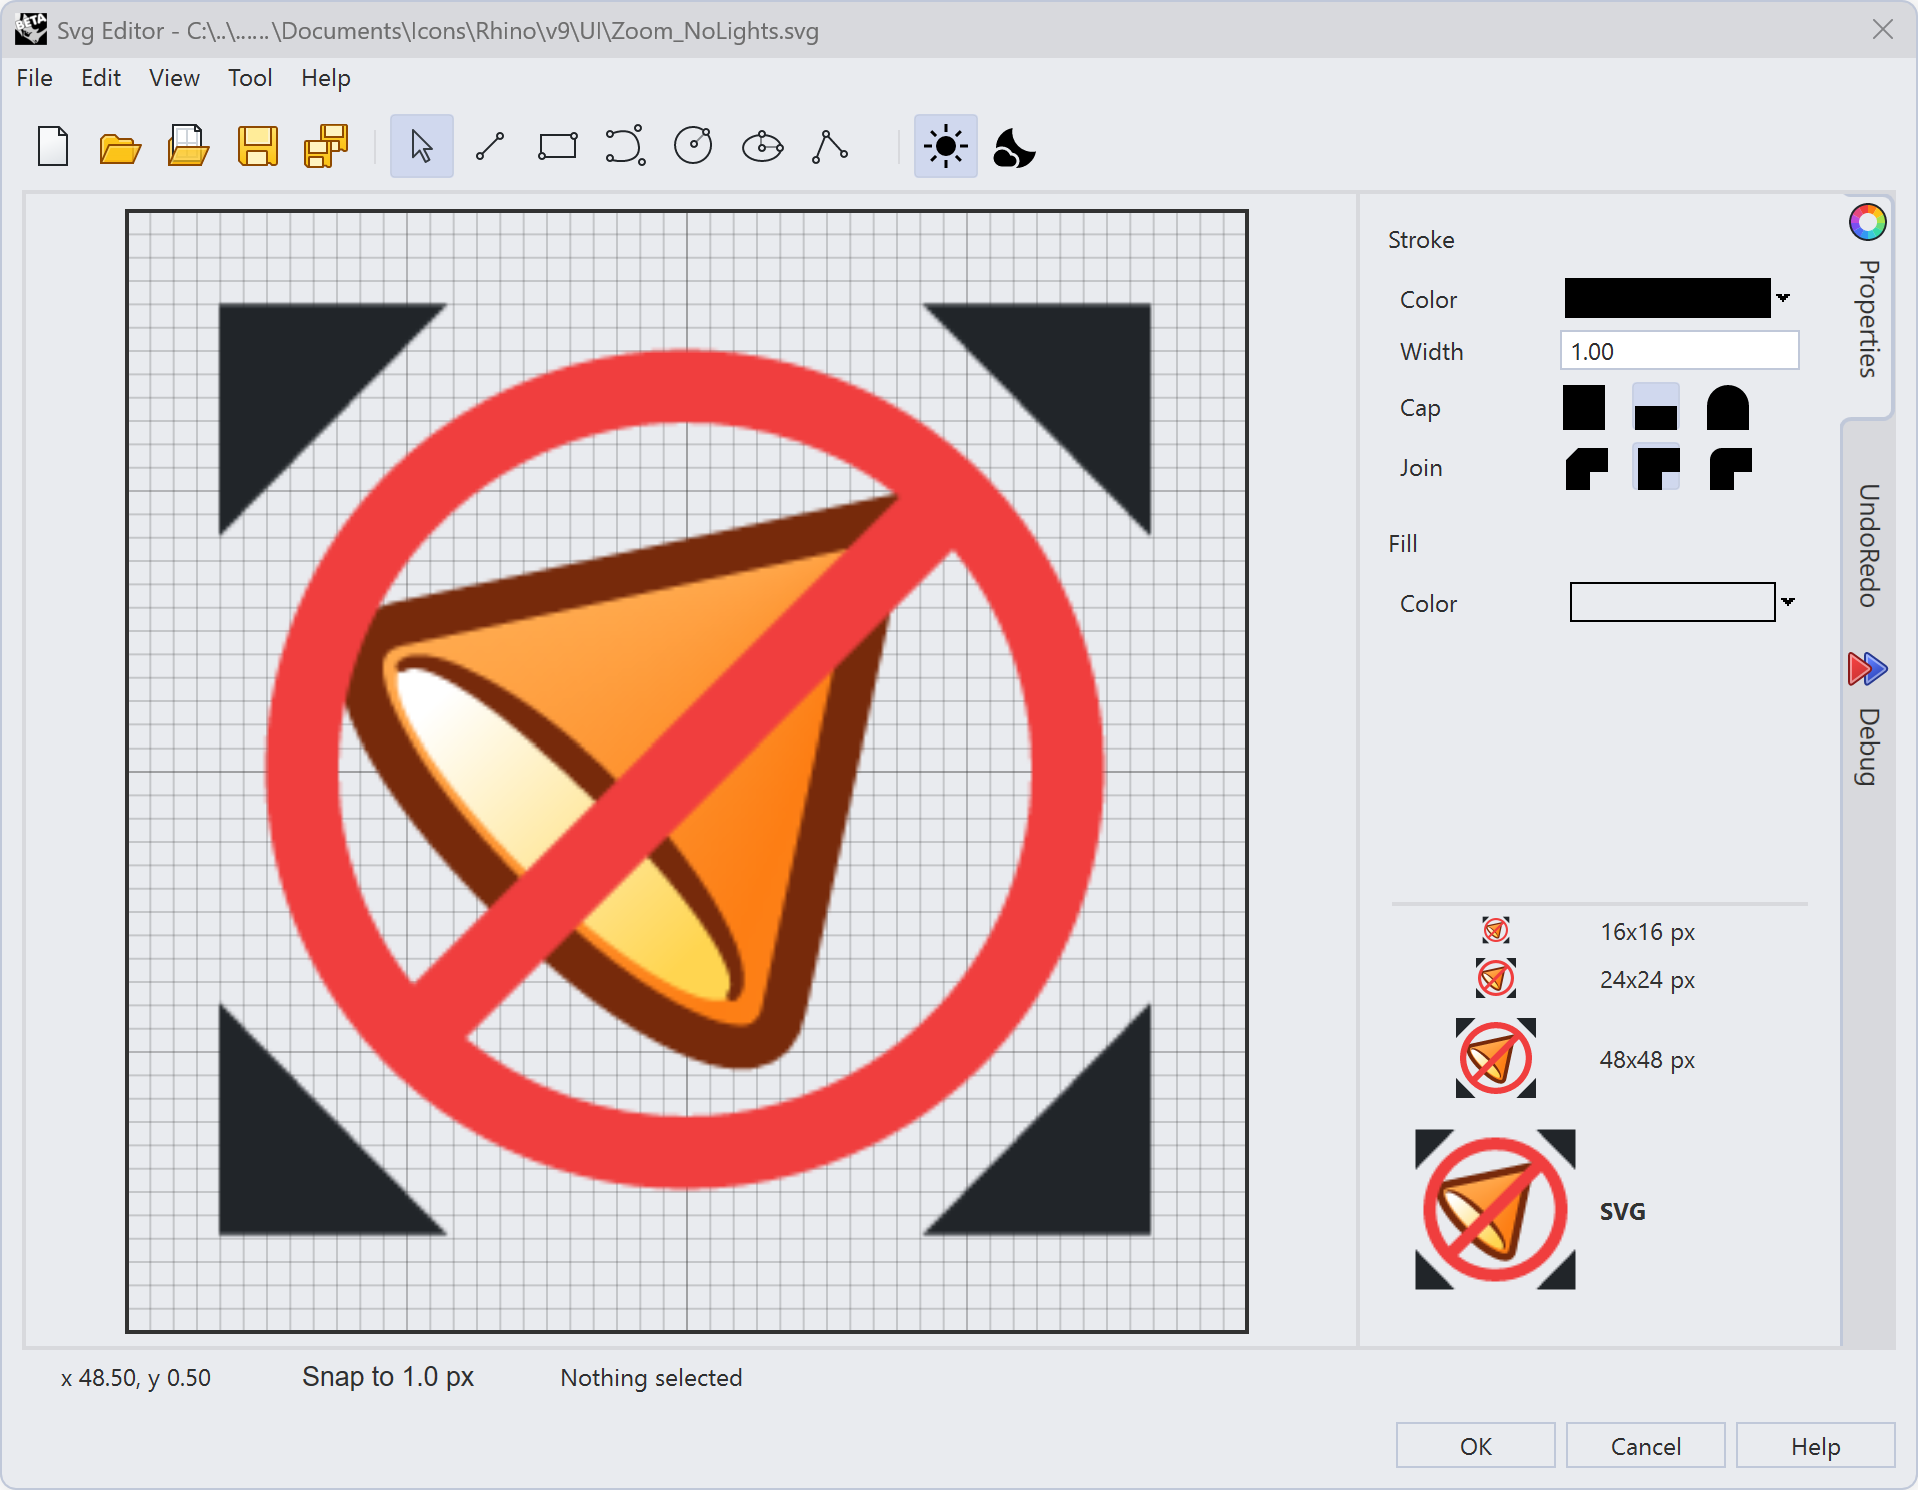Click the 'Stroke' section heading
The height and width of the screenshot is (1490, 1918).
(x=1421, y=240)
